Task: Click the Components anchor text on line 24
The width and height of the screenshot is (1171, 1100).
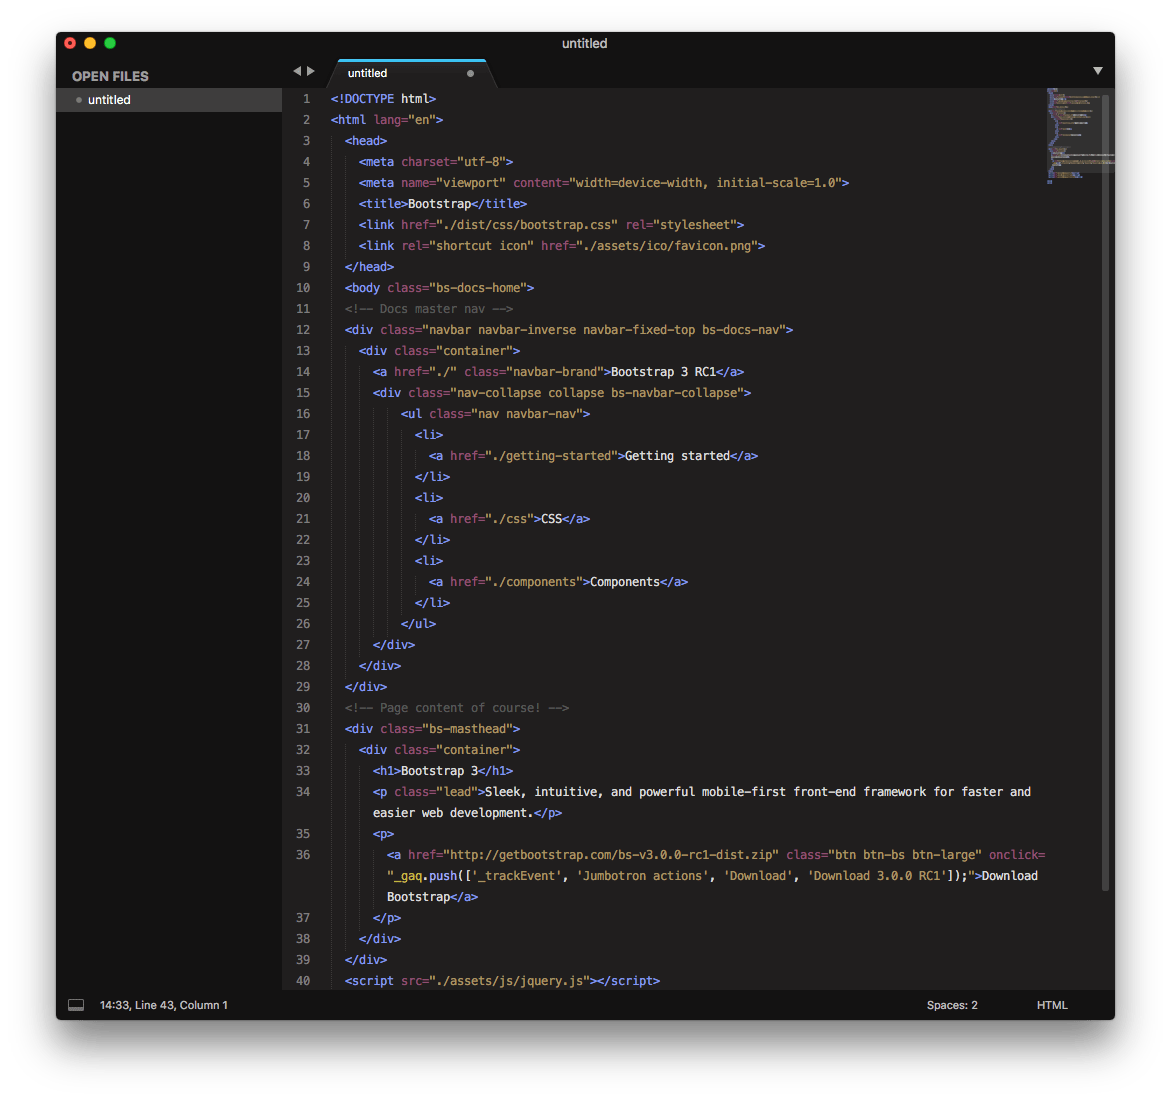Action: [625, 582]
